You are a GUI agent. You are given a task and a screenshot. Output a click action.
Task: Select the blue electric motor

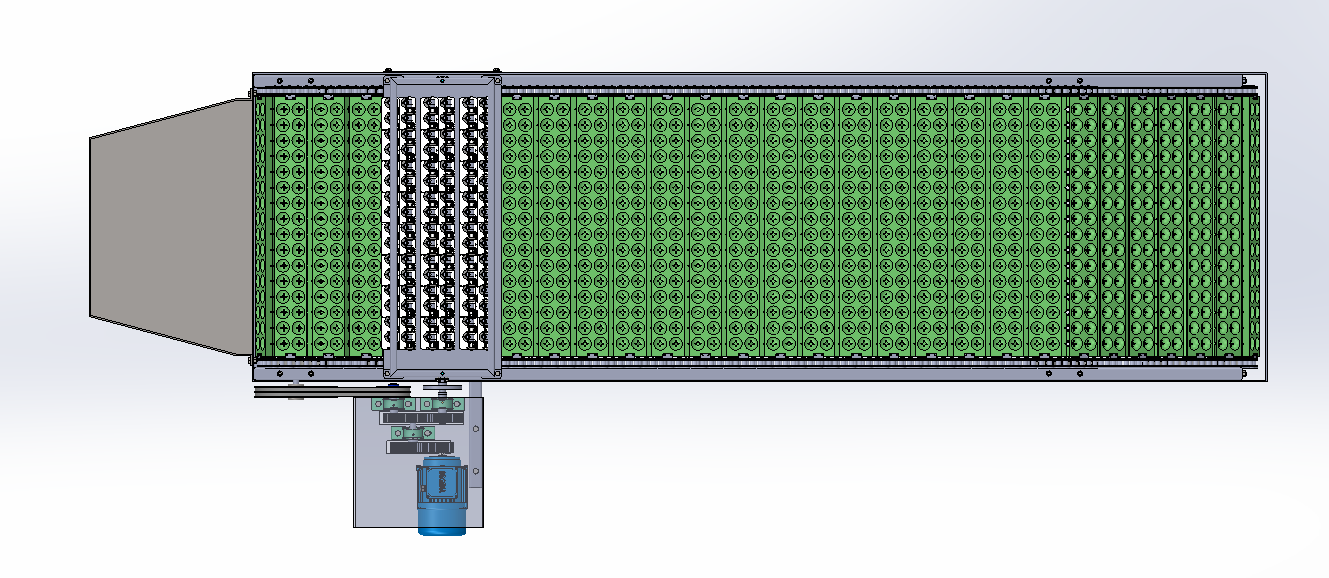pyautogui.click(x=440, y=496)
